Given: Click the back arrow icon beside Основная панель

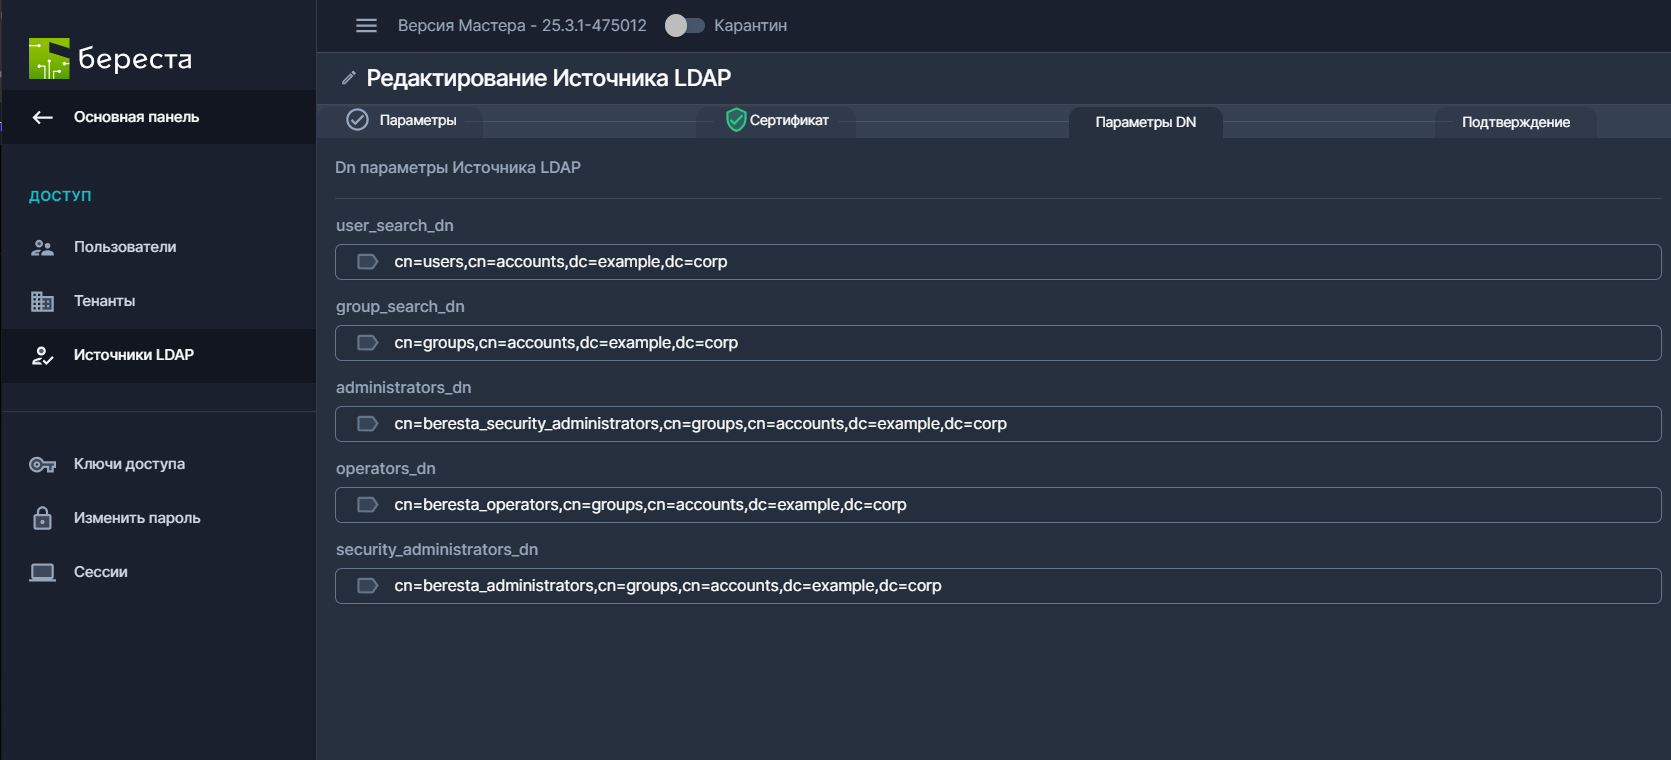Looking at the screenshot, I should 42,118.
